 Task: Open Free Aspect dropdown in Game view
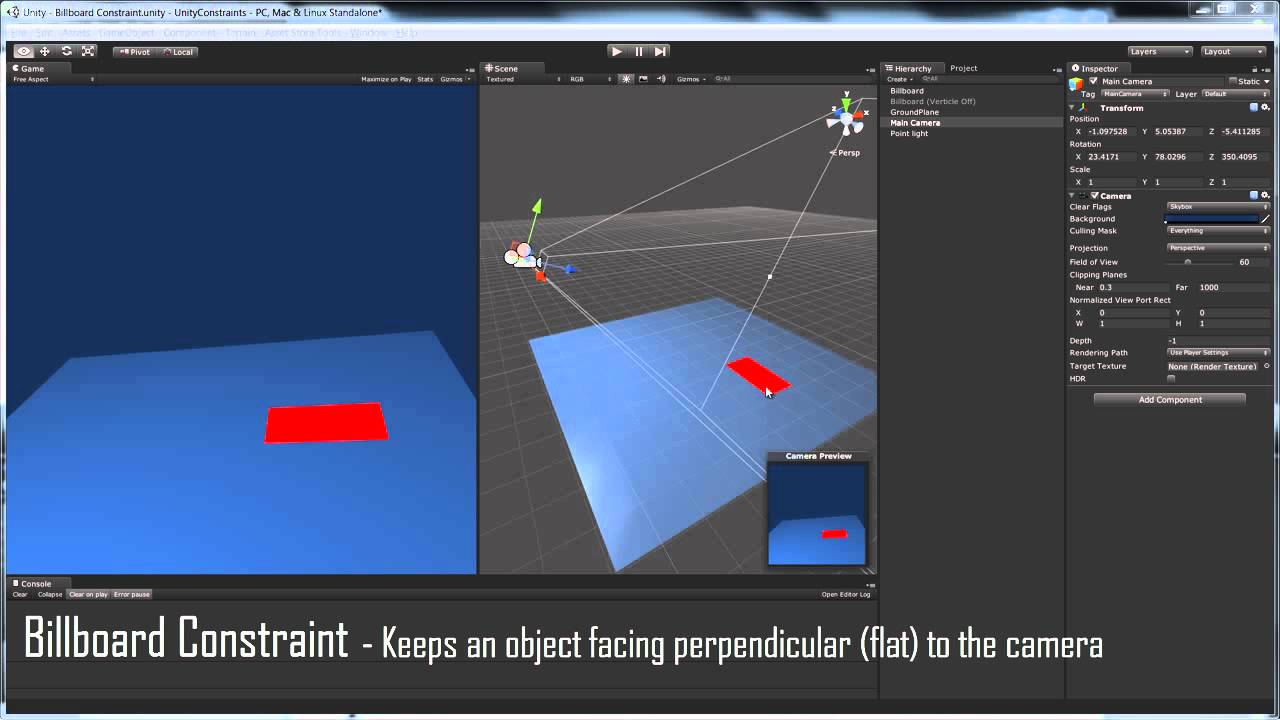click(x=54, y=79)
